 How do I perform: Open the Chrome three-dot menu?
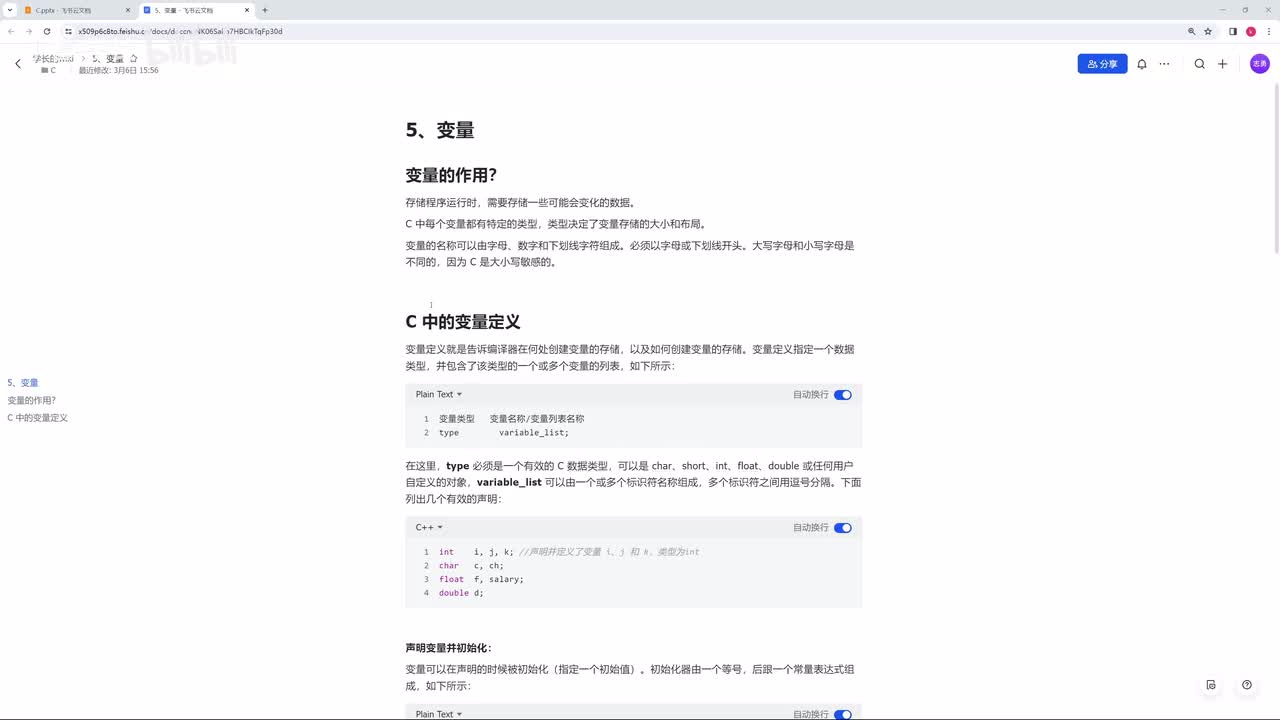coord(1268,31)
